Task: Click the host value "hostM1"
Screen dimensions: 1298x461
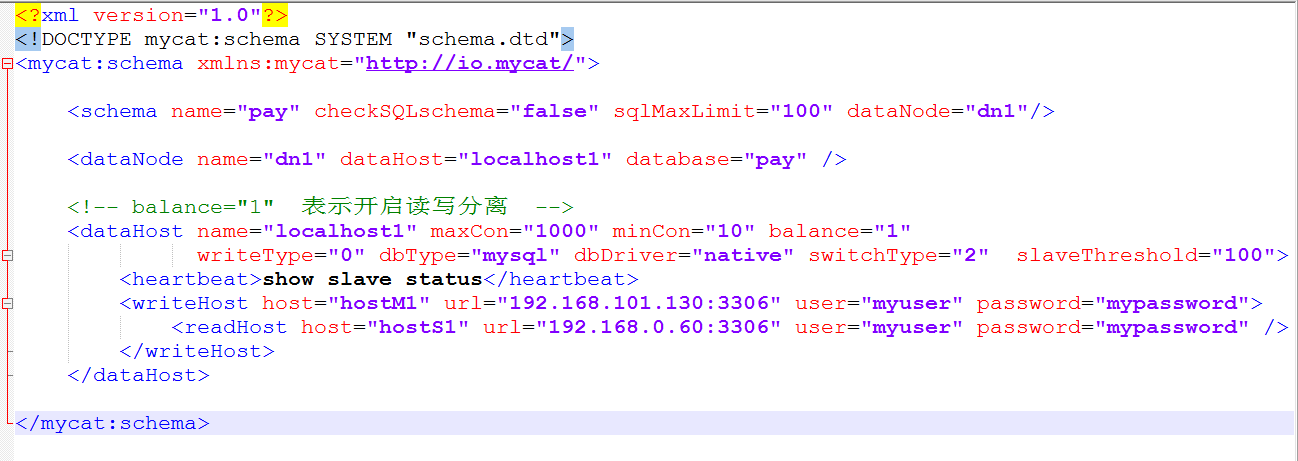Action: [x=380, y=304]
